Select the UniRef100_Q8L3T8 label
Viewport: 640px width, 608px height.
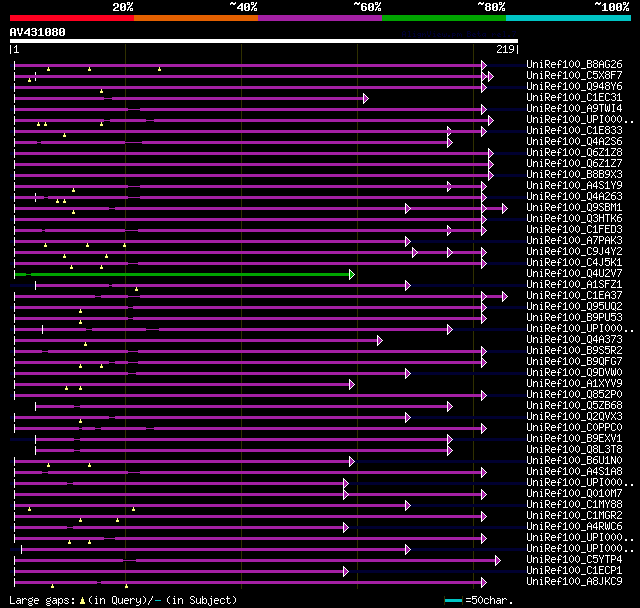point(574,450)
